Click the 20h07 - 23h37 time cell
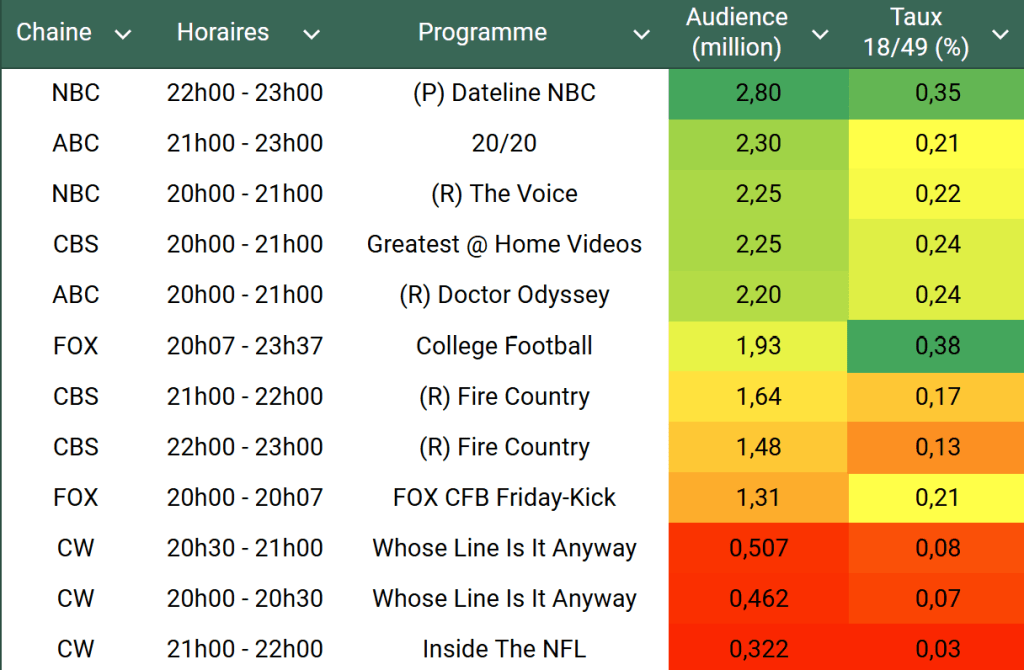The width and height of the screenshot is (1024, 670). [x=245, y=346]
